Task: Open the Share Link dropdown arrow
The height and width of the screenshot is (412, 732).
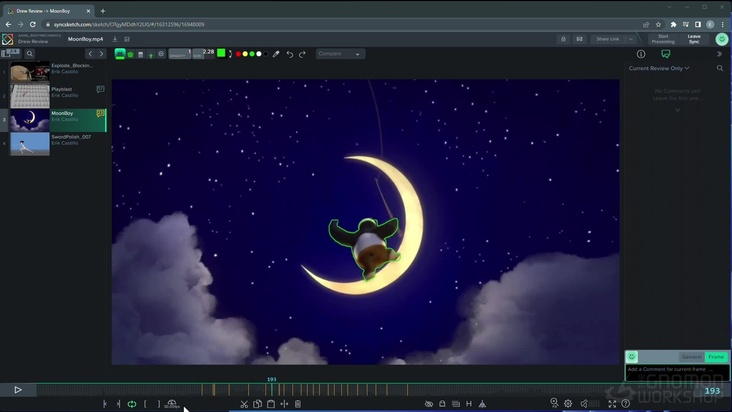Action: [x=631, y=39]
